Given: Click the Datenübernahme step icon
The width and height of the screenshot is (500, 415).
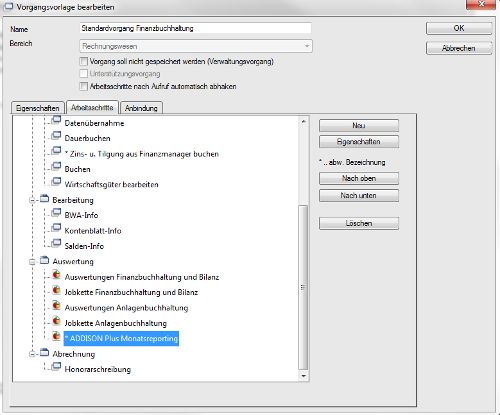Looking at the screenshot, I should coord(56,120).
